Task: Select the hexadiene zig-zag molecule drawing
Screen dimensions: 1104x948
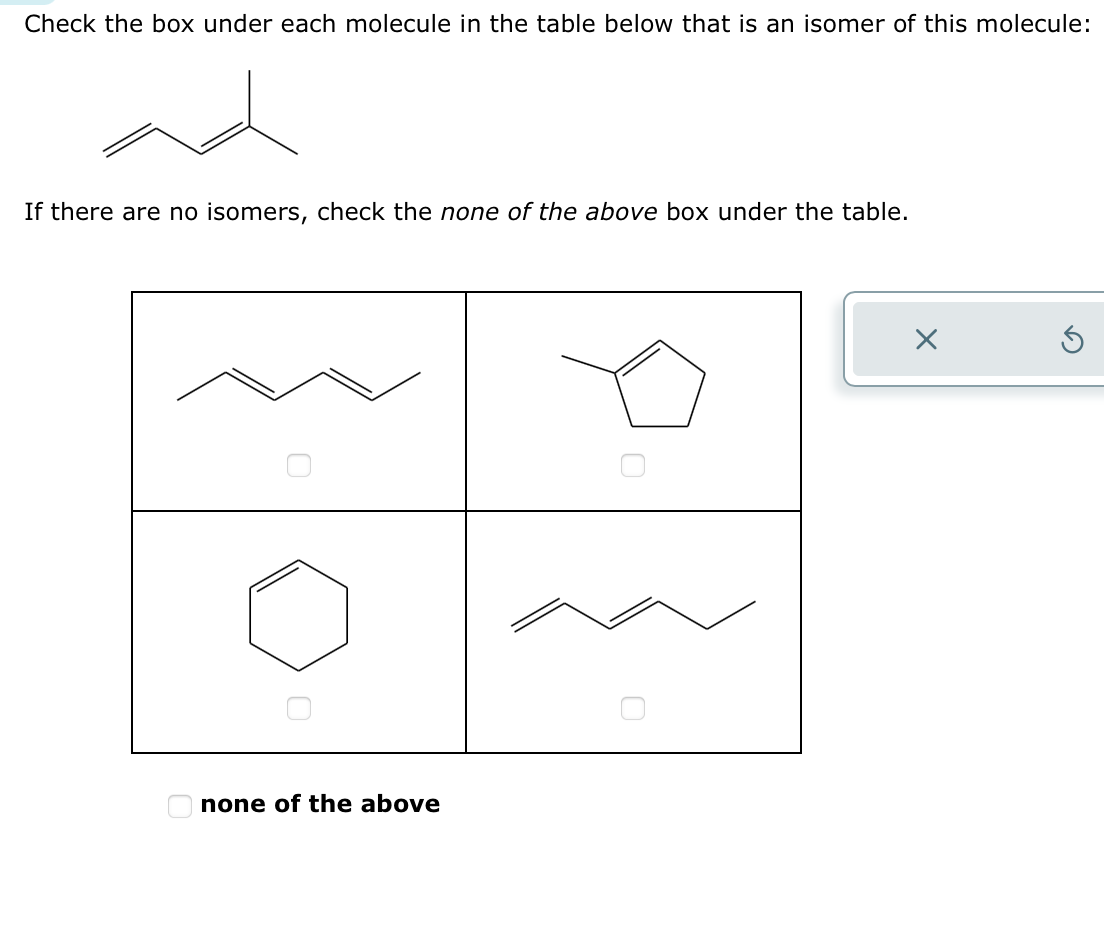Action: (x=299, y=384)
